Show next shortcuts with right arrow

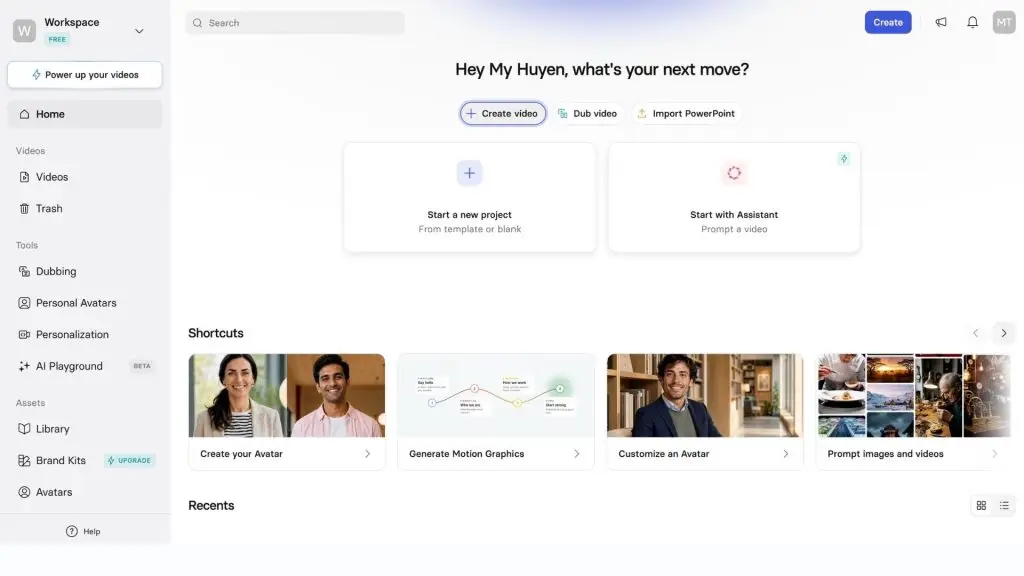tap(1004, 333)
